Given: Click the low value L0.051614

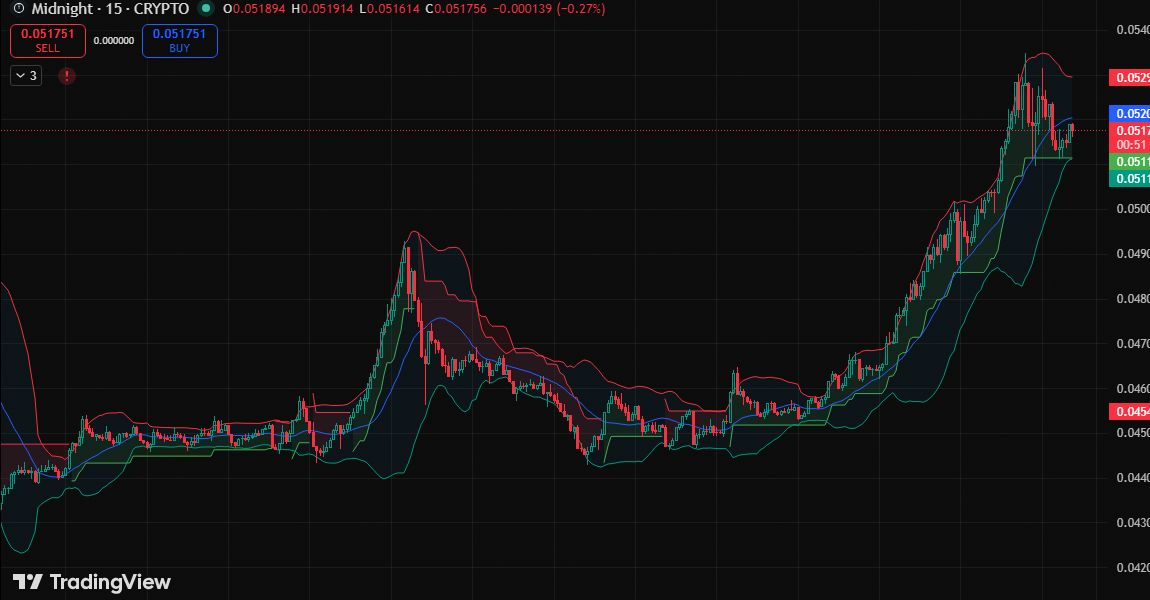Looking at the screenshot, I should pyautogui.click(x=389, y=9).
